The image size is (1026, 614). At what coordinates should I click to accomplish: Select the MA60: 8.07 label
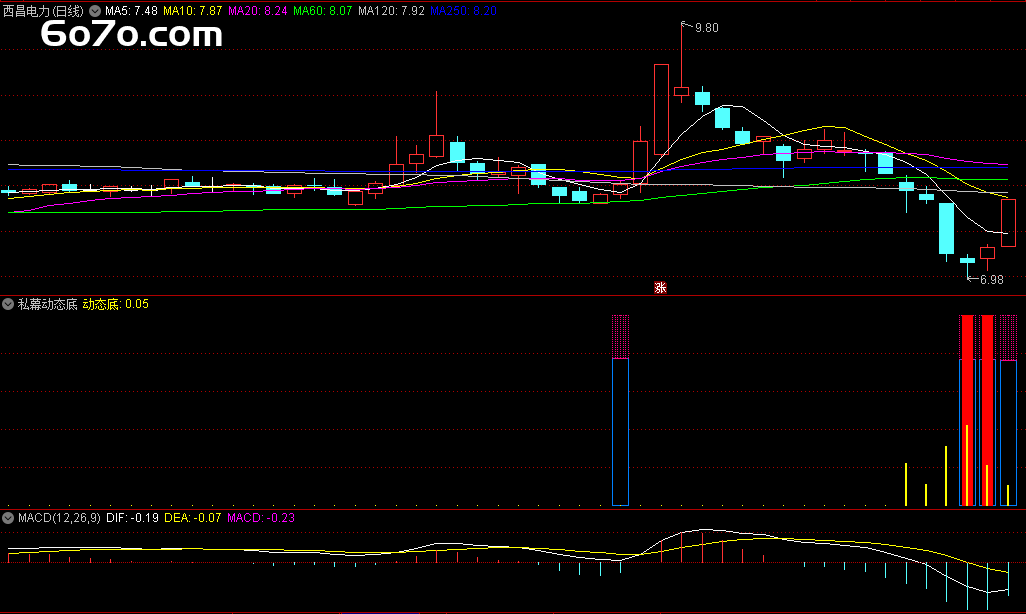pyautogui.click(x=322, y=11)
